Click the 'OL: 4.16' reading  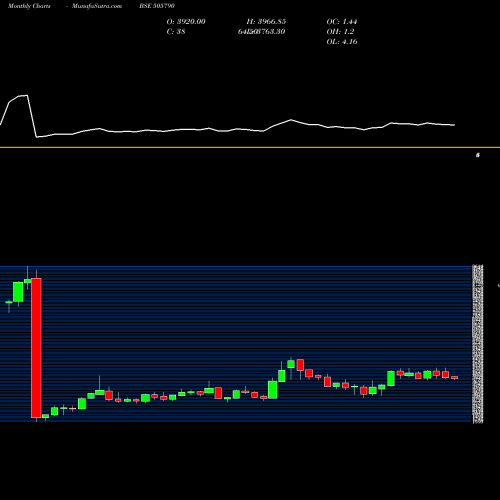coord(342,41)
